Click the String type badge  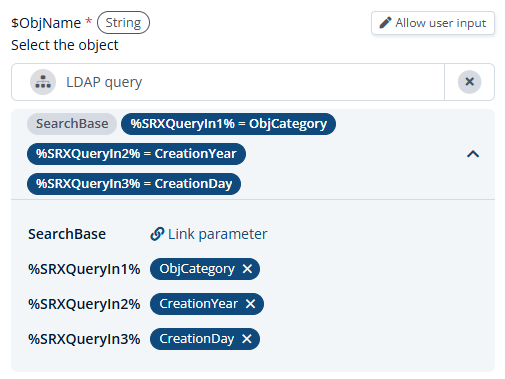pyautogui.click(x=123, y=23)
